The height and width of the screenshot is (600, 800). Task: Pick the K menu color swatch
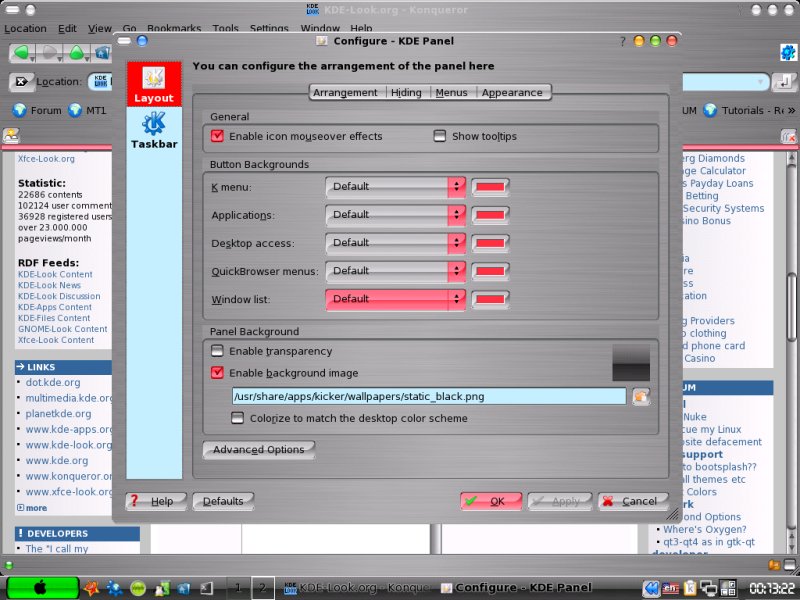490,187
